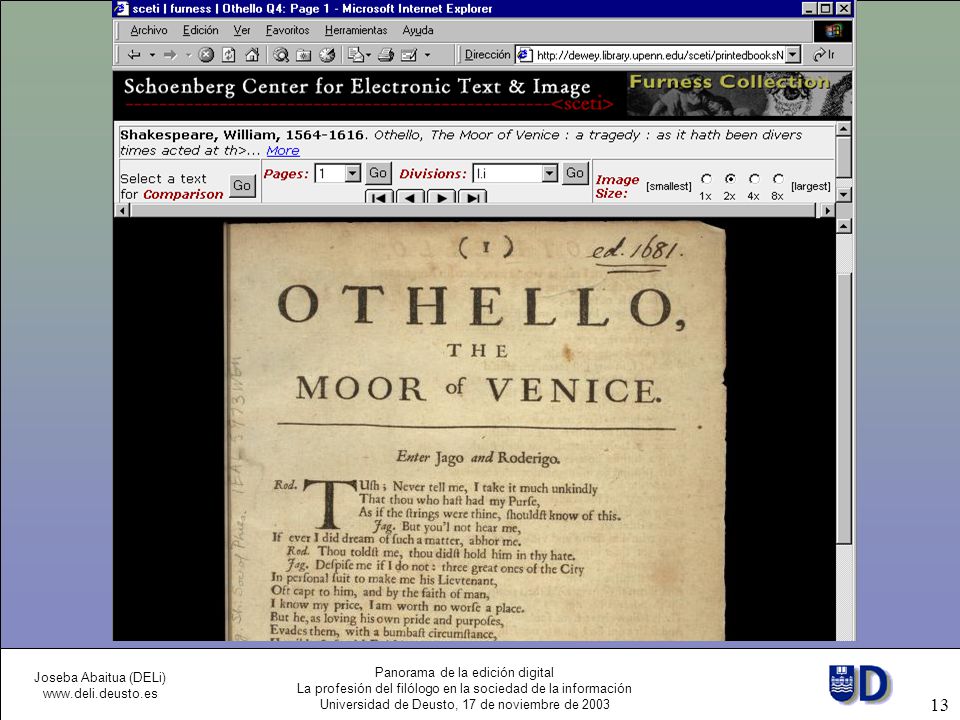
Task: Refresh the page with the Refresh icon
Action: coord(228,55)
